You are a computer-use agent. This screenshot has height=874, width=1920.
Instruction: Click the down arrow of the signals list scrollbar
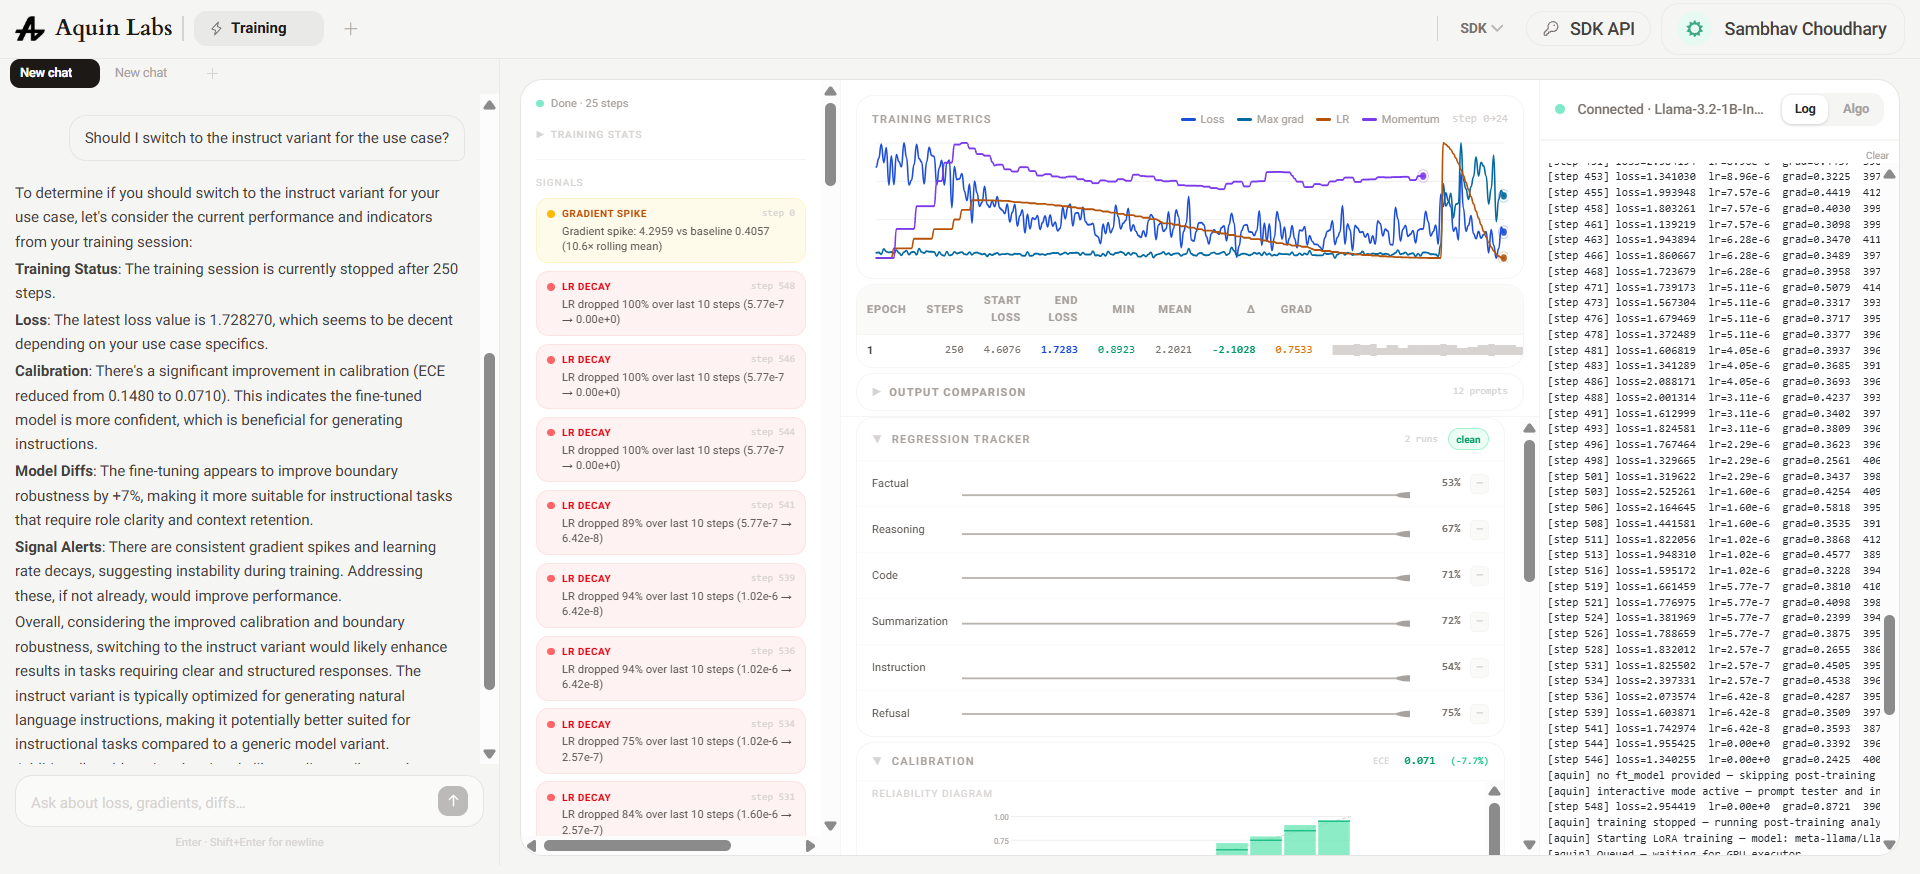click(x=830, y=826)
